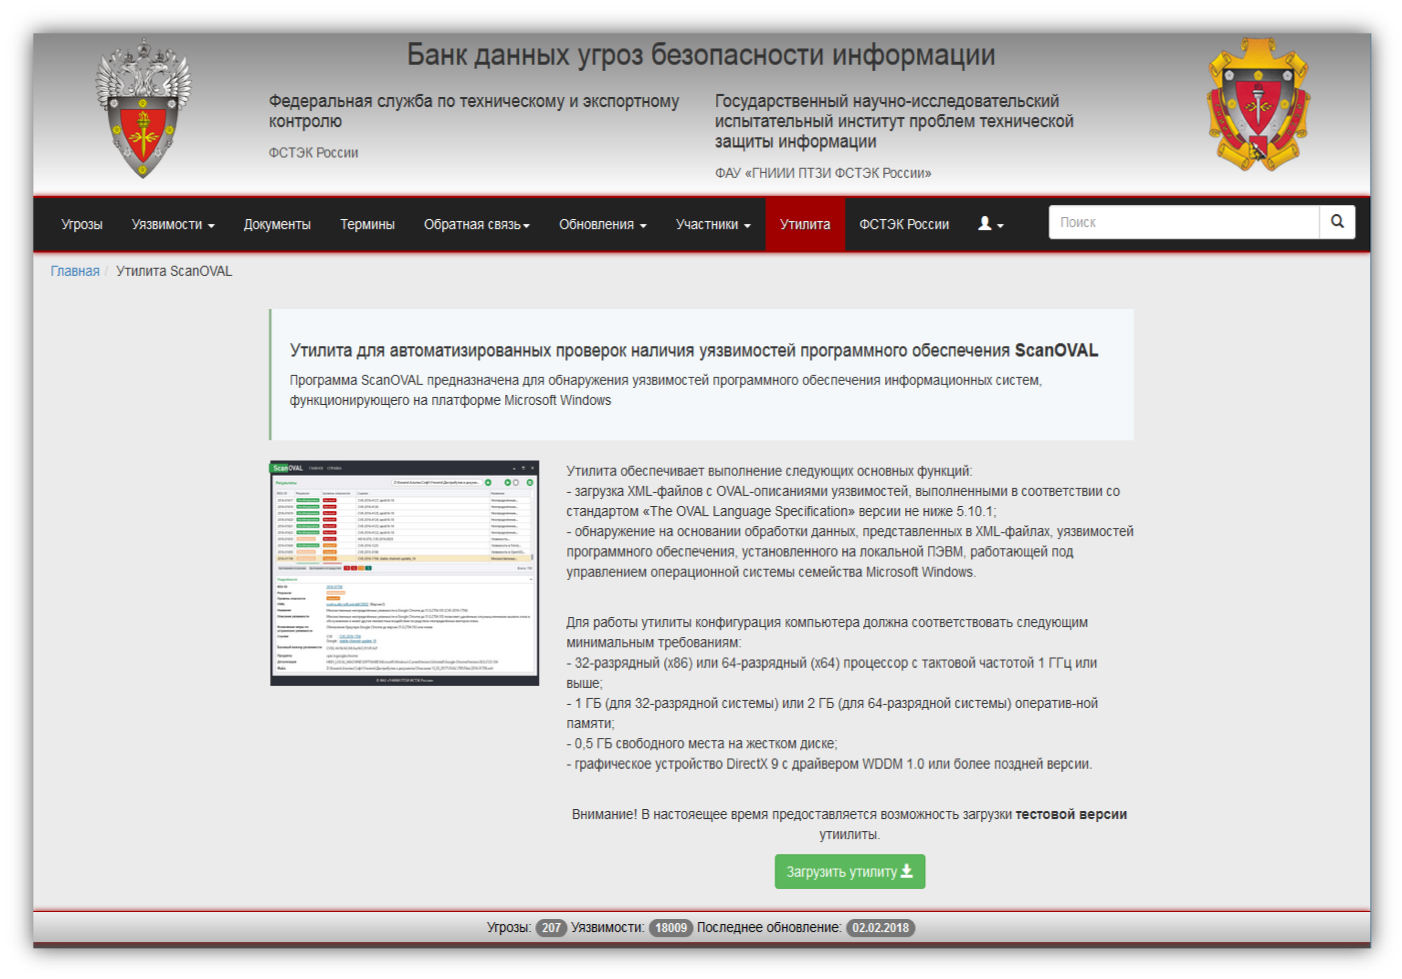Screen dimensions: 1402x979
Task: Click the vulnerabilities count badge 18009
Action: click(x=671, y=928)
